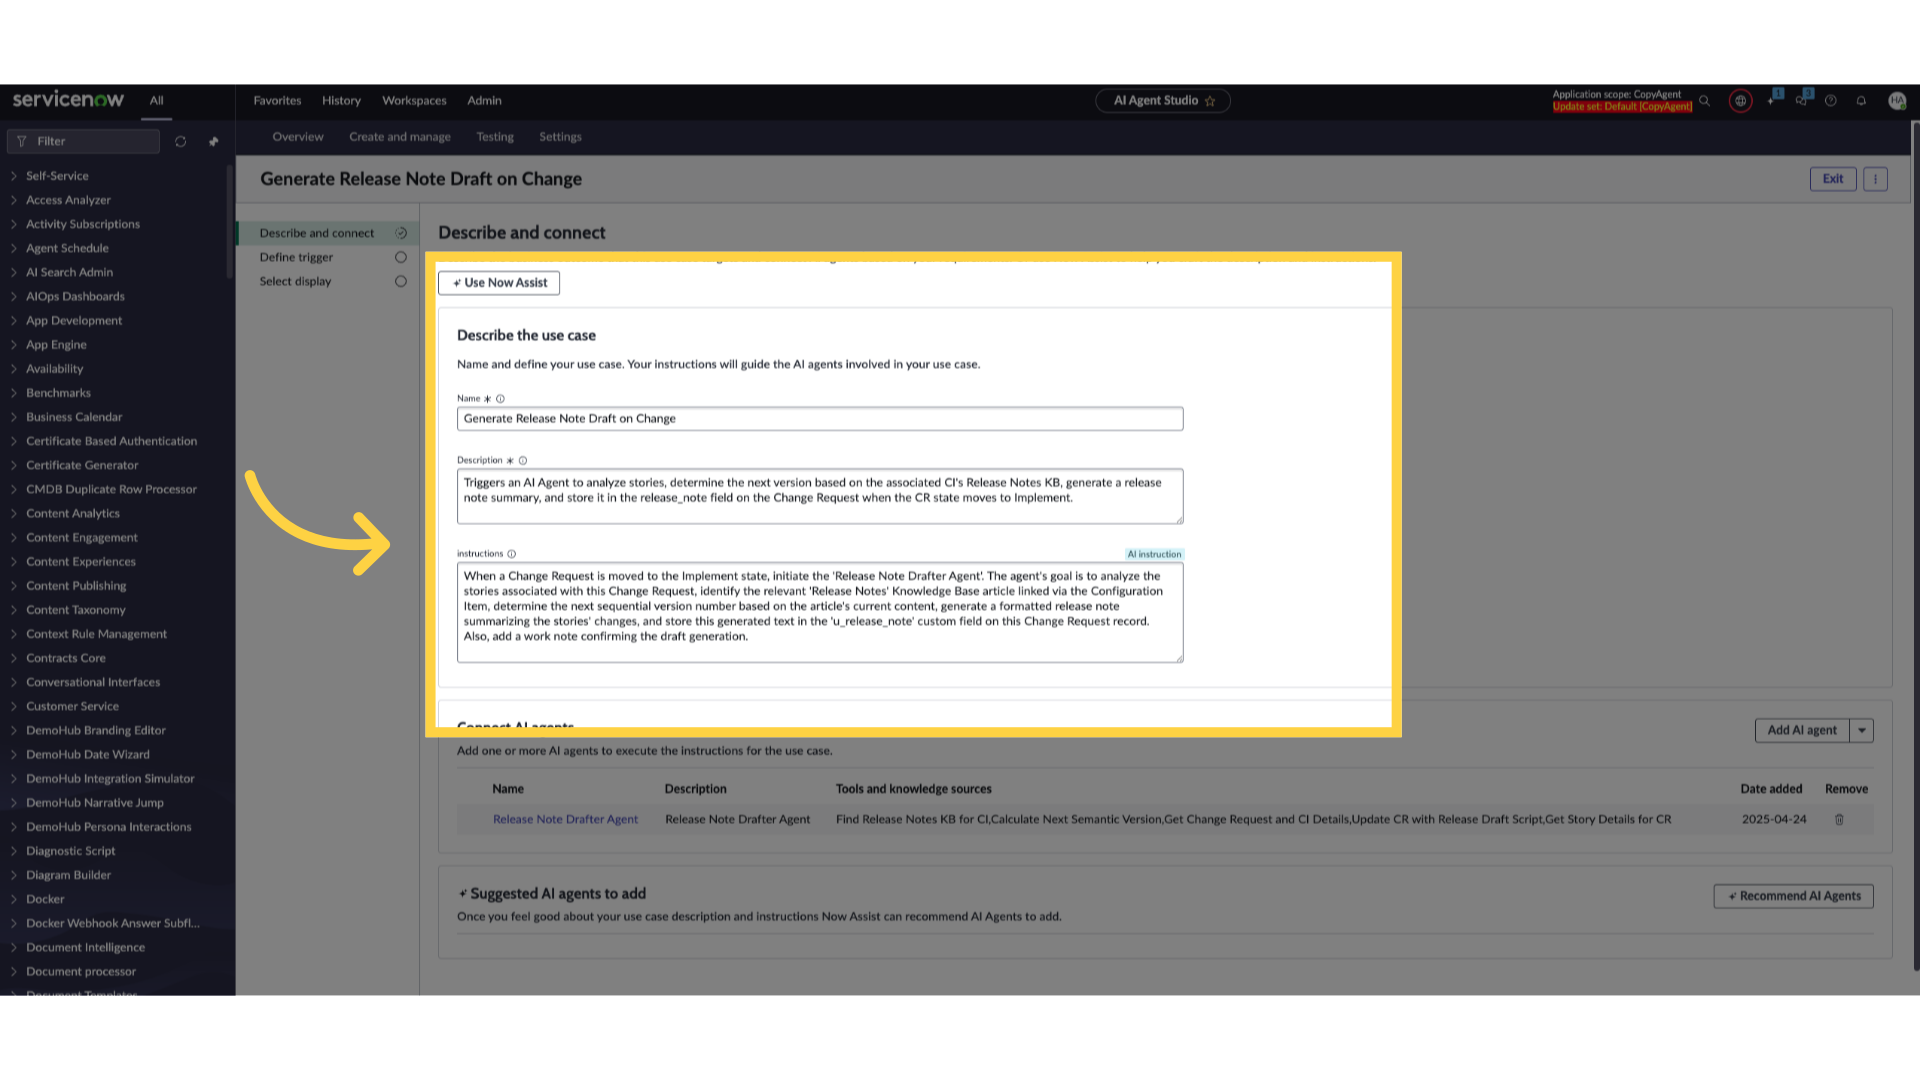The height and width of the screenshot is (1080, 1920).
Task: Open the Add AI agent dropdown arrow
Action: [x=1862, y=730]
